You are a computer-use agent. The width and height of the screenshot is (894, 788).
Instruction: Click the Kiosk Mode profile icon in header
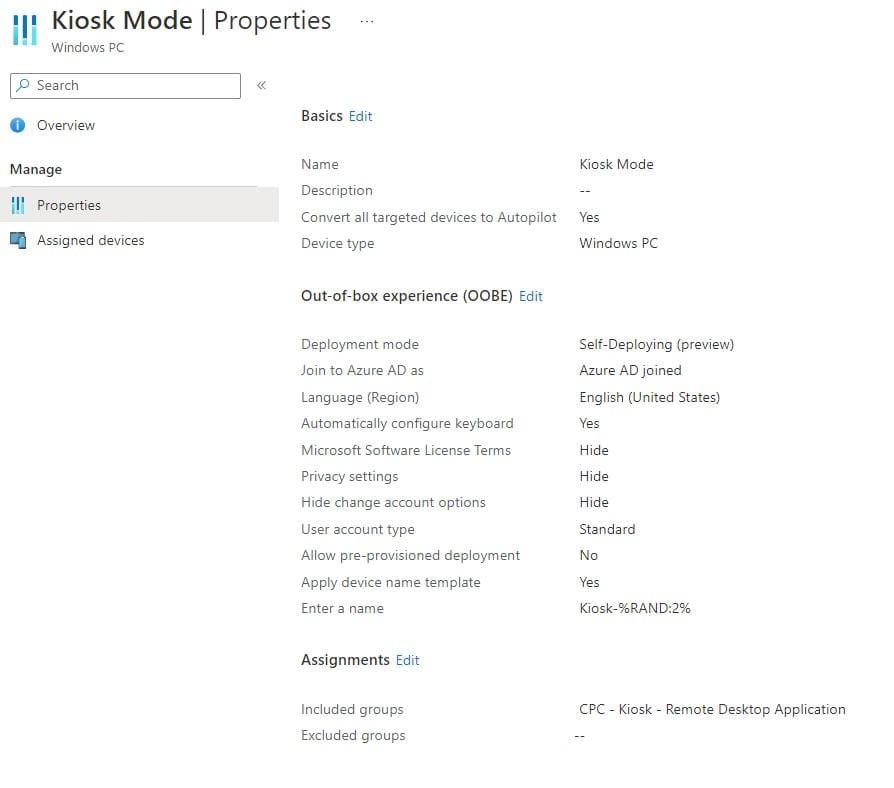(25, 30)
